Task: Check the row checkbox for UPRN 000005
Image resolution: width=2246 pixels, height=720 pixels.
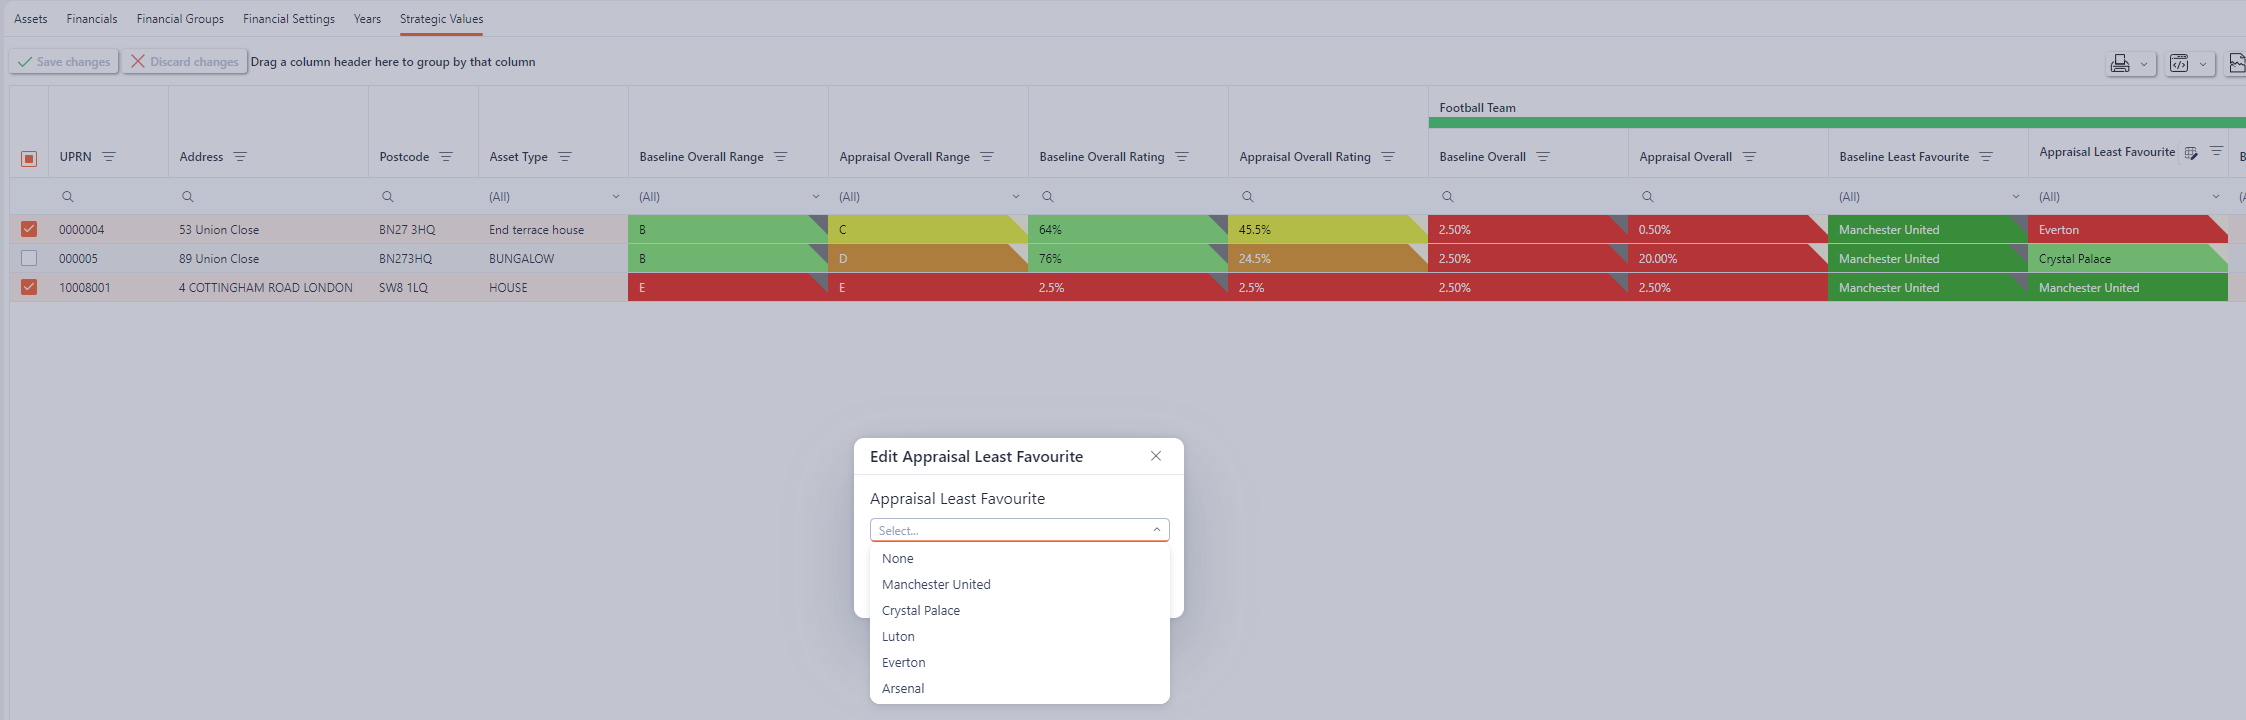Action: [29, 258]
